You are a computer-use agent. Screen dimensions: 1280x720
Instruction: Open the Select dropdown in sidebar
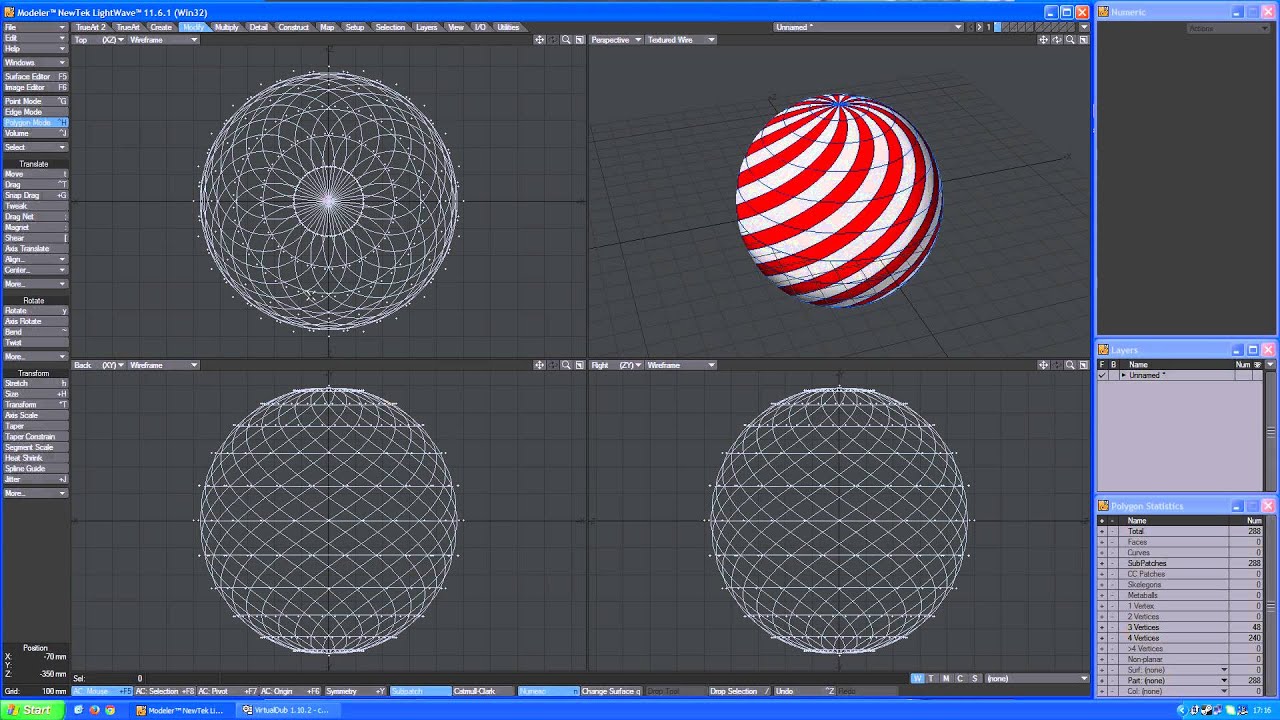pyautogui.click(x=35, y=147)
